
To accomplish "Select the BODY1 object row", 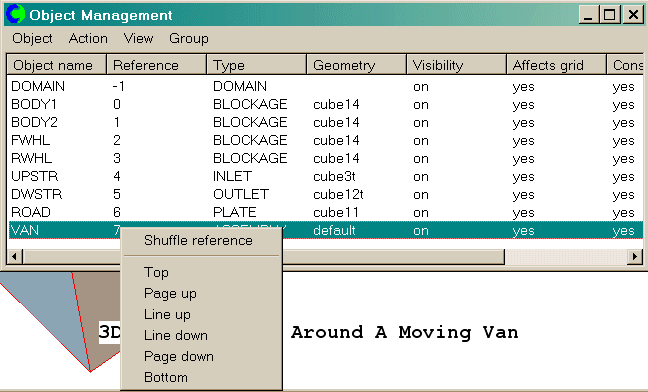I will [x=325, y=105].
